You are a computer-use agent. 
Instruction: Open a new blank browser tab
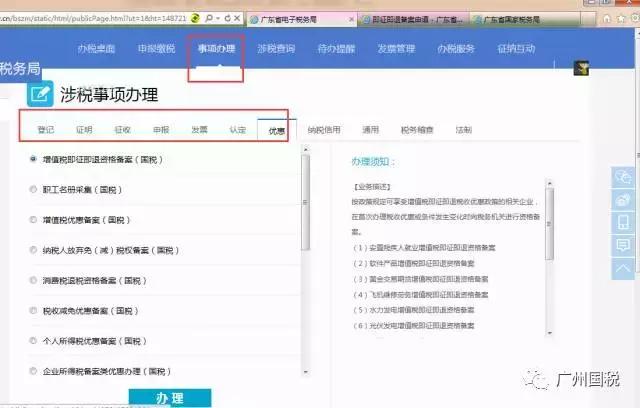click(588, 19)
